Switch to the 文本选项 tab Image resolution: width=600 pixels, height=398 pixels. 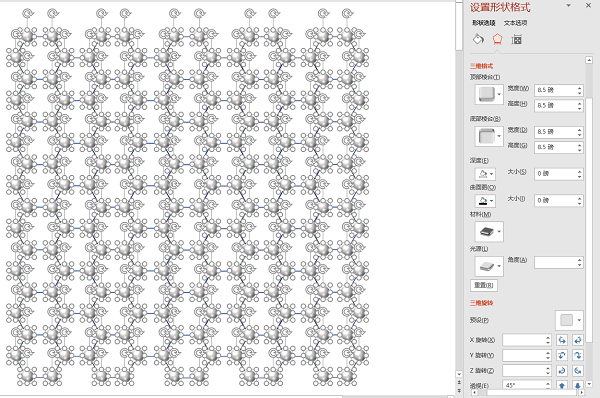coord(515,23)
